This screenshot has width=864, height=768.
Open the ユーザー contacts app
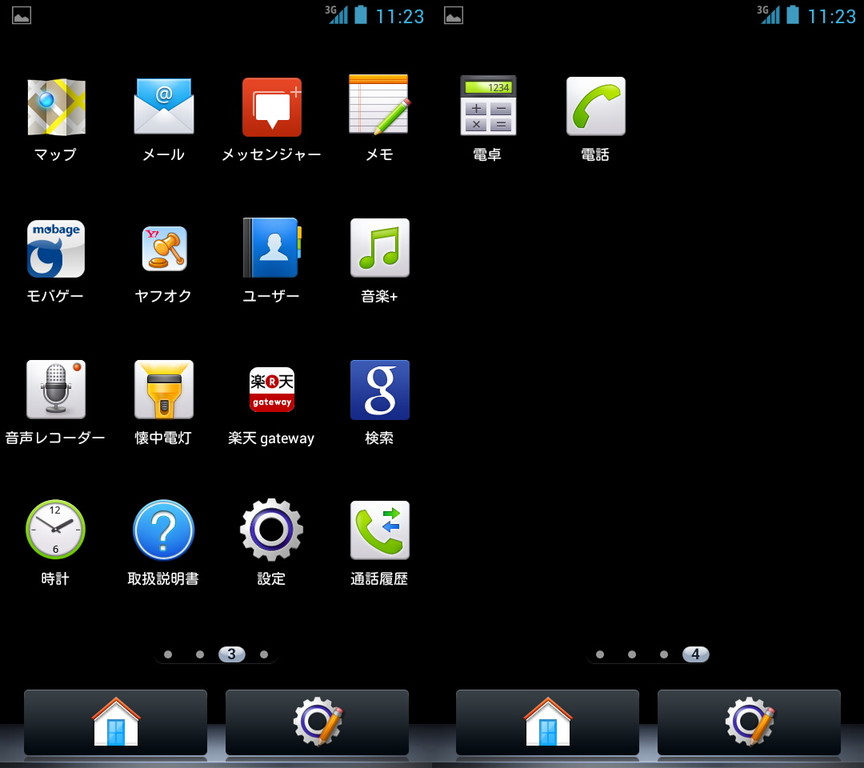click(x=272, y=247)
